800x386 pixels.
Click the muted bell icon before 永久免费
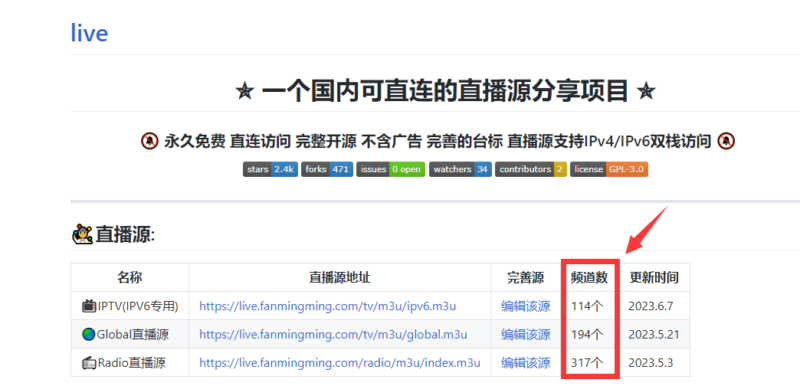tap(149, 141)
